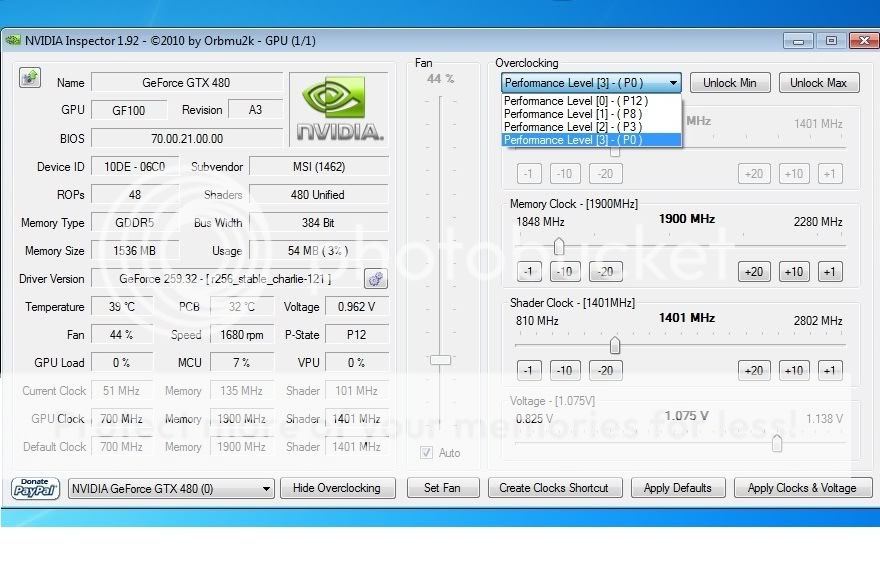The width and height of the screenshot is (880, 567).
Task: Toggle the Auto fan checkbox
Action: pyautogui.click(x=427, y=453)
